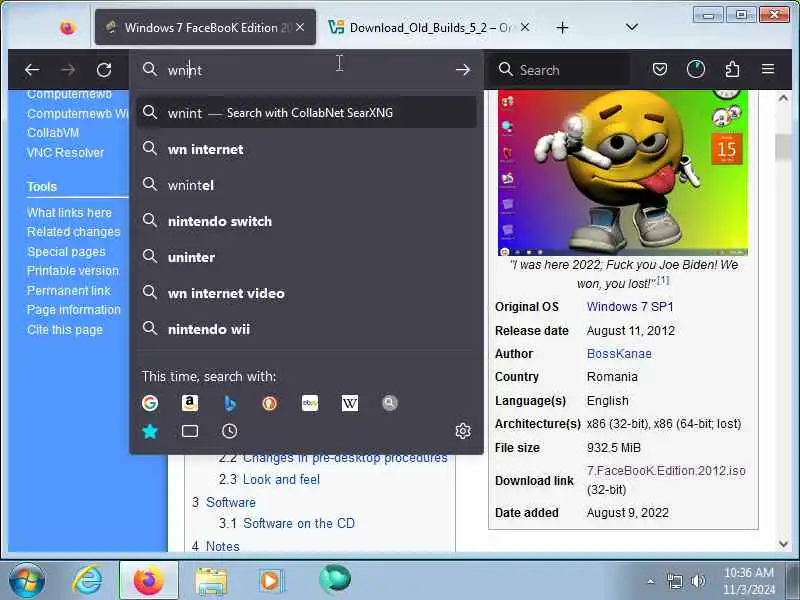Open CollabVM sidebar link
800x600 pixels.
tap(53, 133)
